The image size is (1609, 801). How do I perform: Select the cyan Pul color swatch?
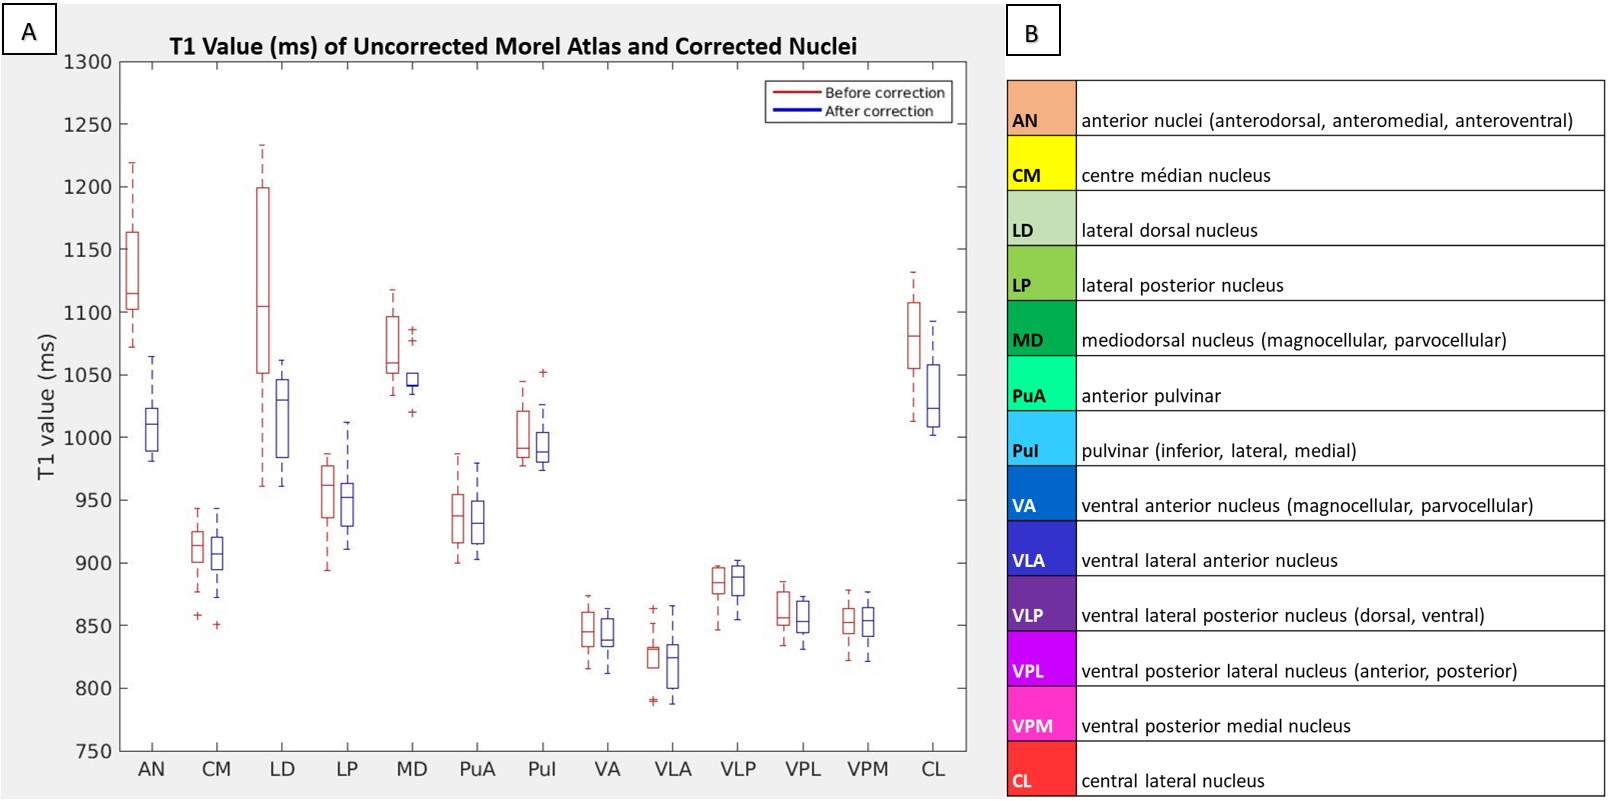1041,438
